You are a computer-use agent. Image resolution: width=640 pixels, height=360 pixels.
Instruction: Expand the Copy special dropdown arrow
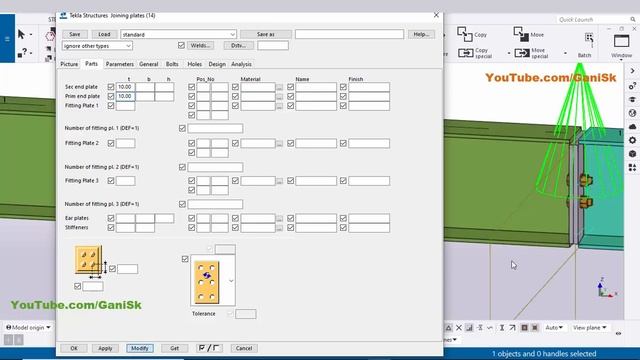(509, 53)
